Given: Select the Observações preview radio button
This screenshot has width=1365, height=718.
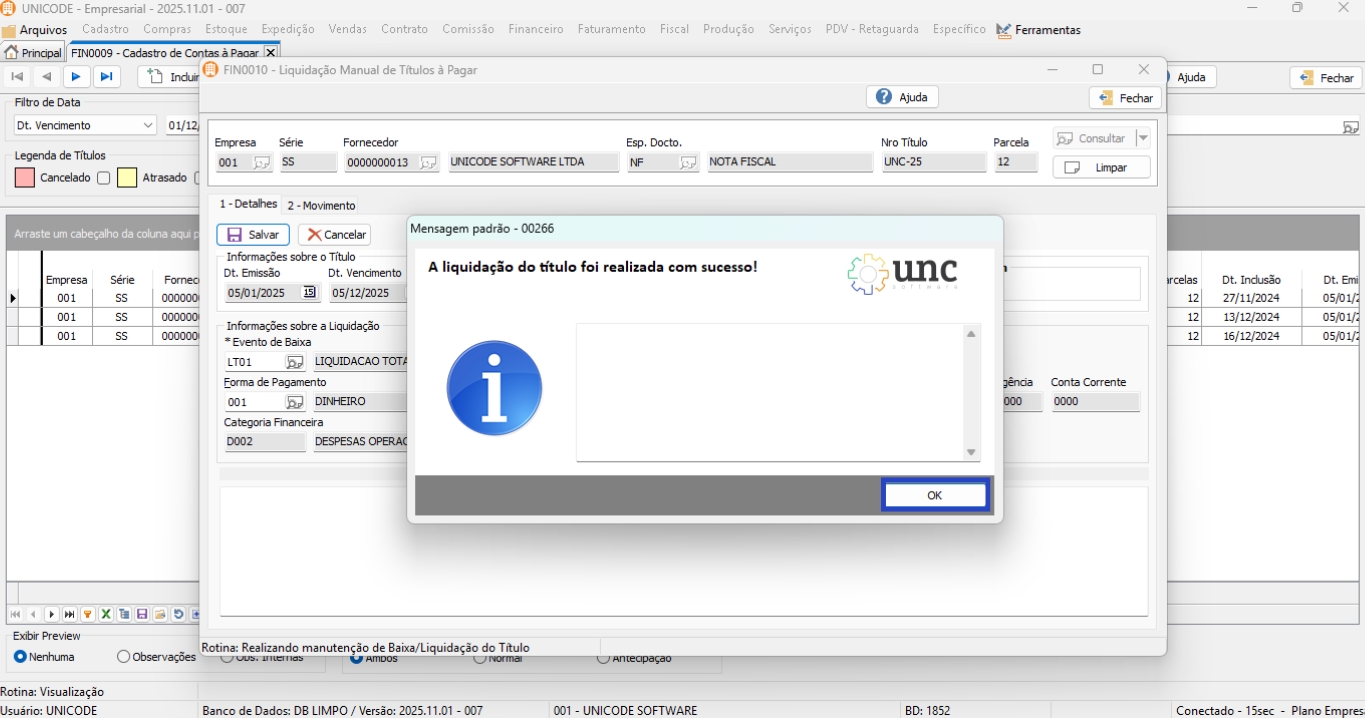Looking at the screenshot, I should point(124,657).
